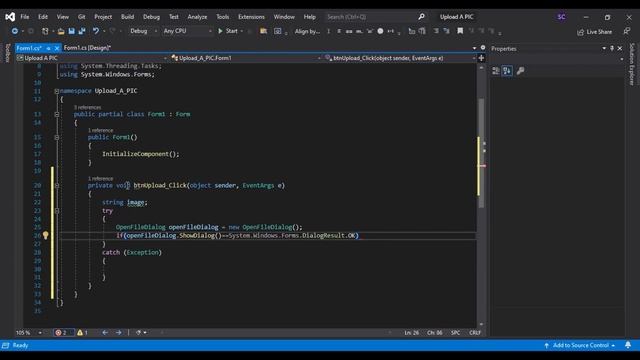Click the new project toolbar icon

[45, 31]
